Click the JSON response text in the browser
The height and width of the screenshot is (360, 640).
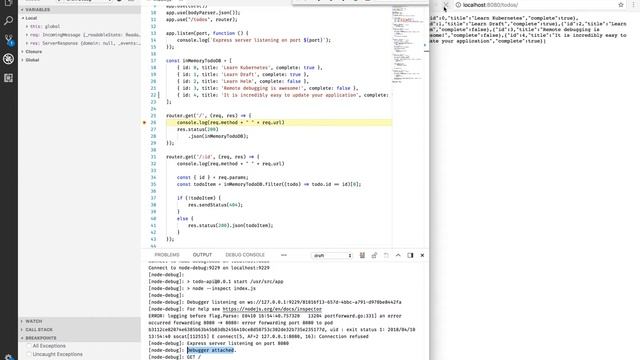tap(528, 29)
